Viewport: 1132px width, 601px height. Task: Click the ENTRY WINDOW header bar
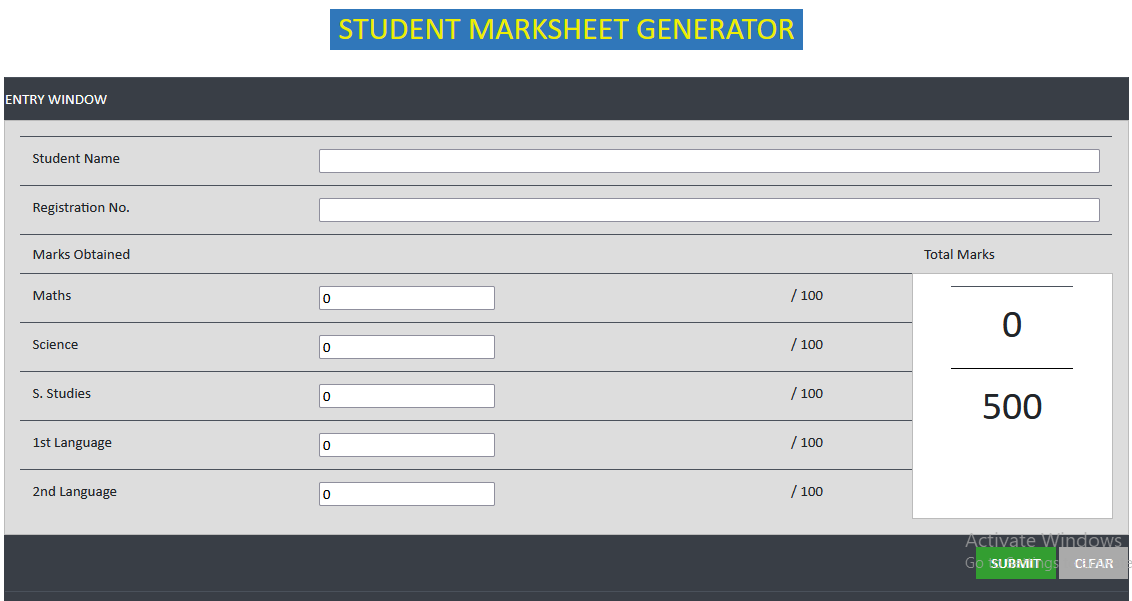pos(566,99)
